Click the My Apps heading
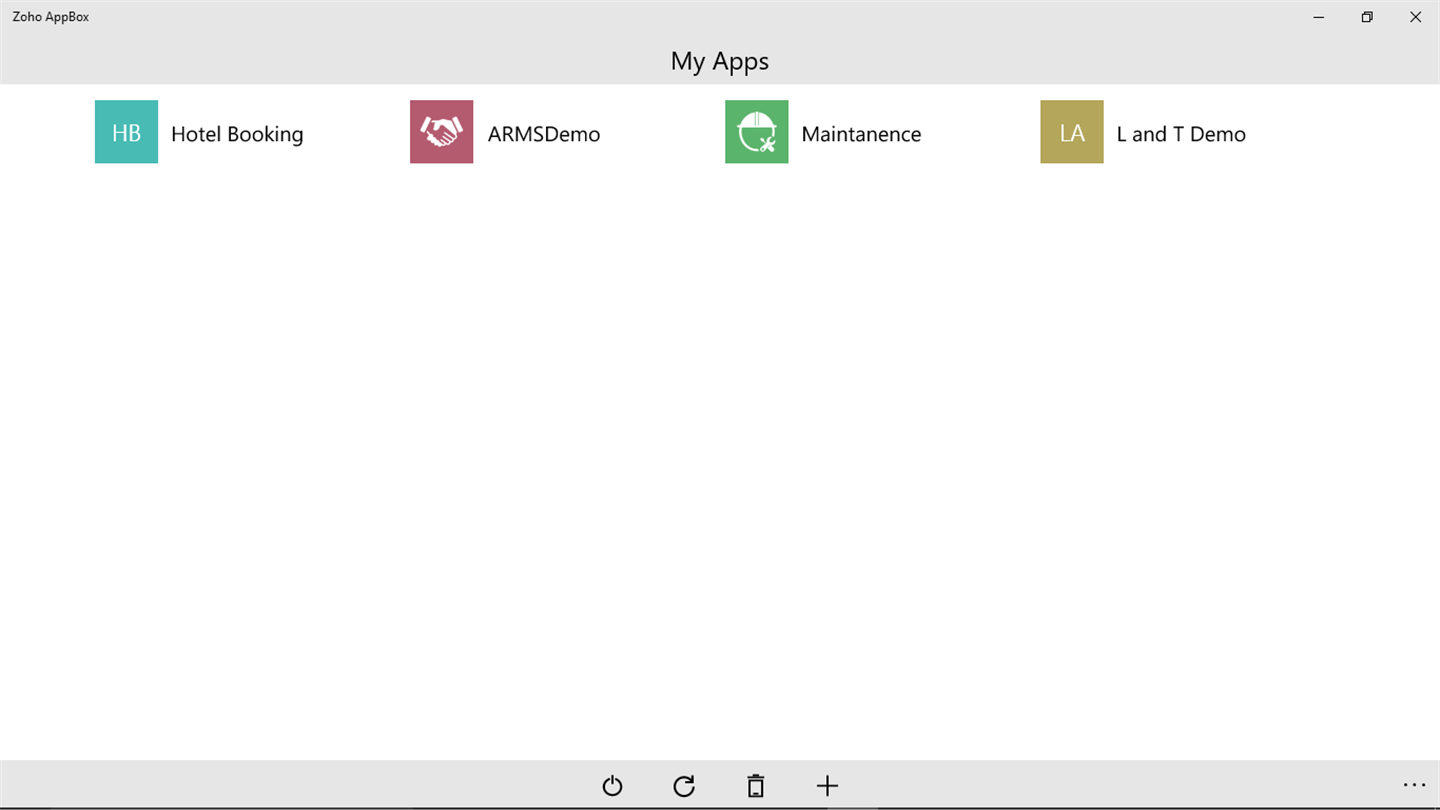The image size is (1440, 810). click(x=720, y=61)
